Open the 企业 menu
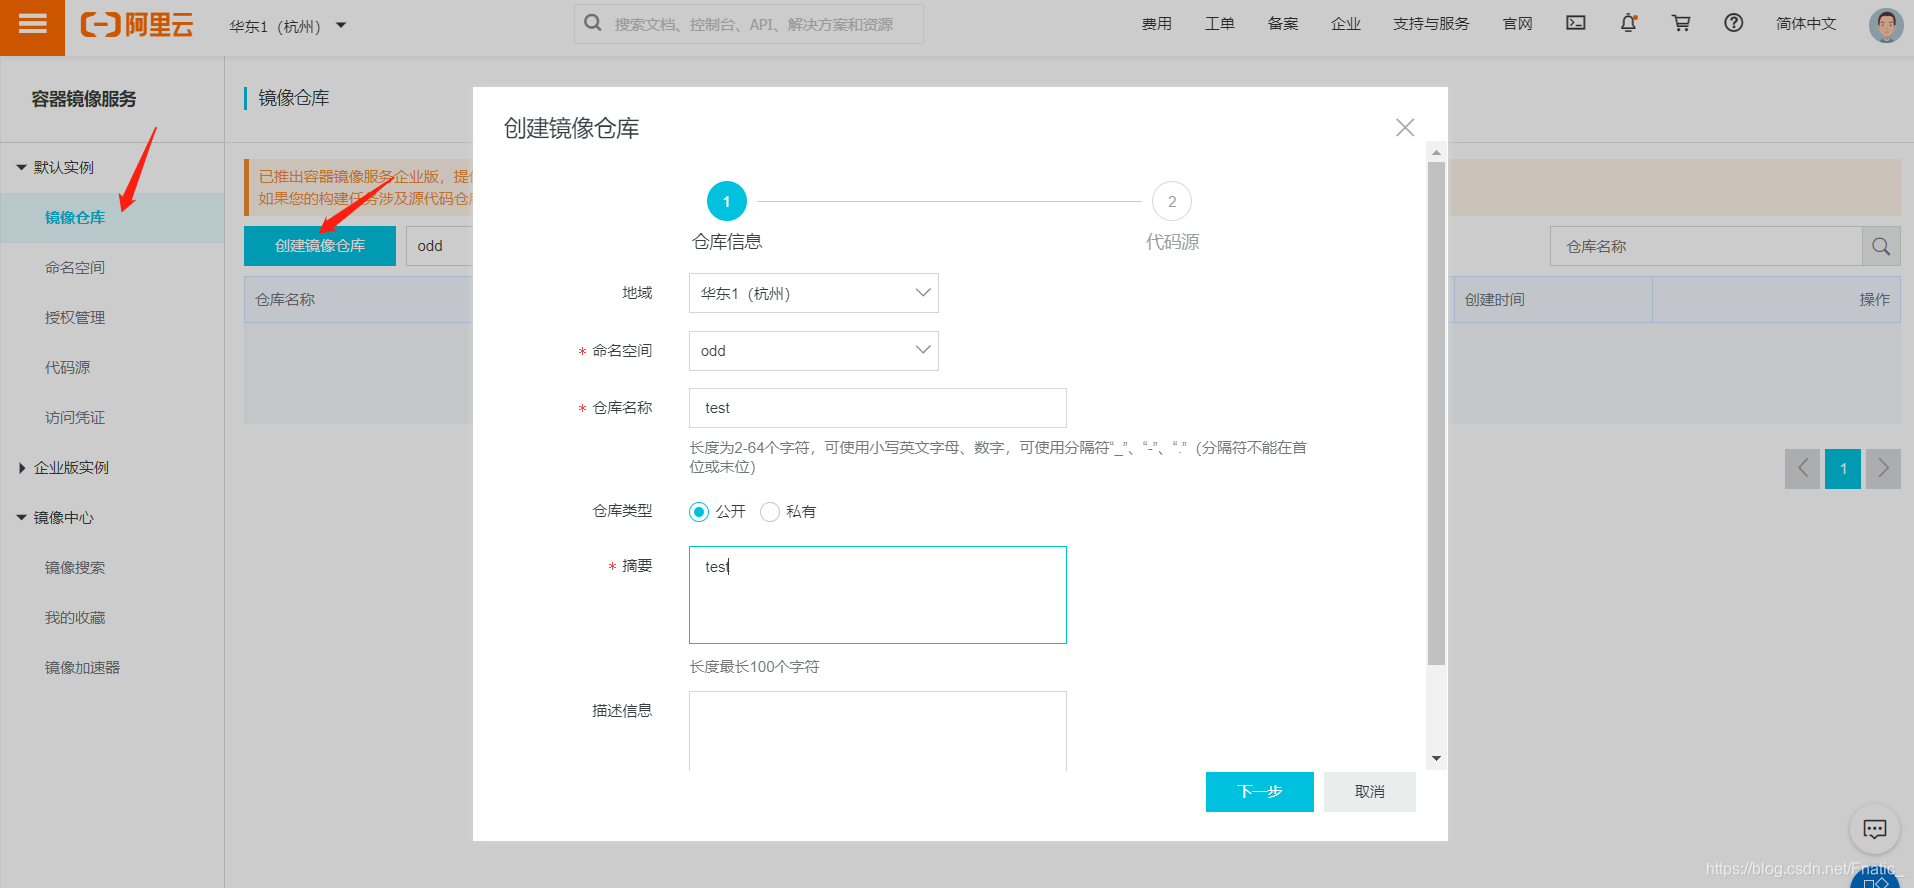Screen dimensions: 1914x888 coord(1346,23)
